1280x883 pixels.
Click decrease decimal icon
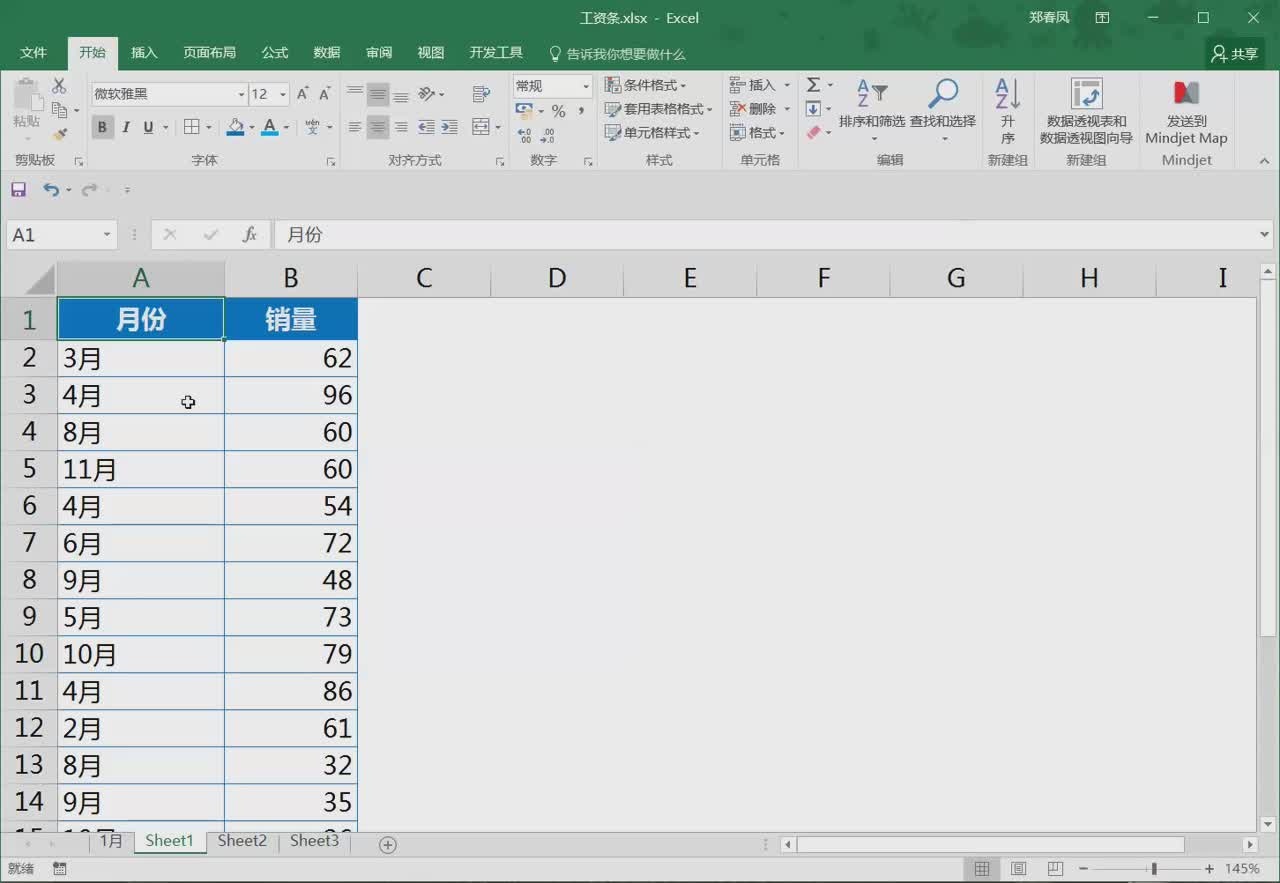[x=547, y=136]
